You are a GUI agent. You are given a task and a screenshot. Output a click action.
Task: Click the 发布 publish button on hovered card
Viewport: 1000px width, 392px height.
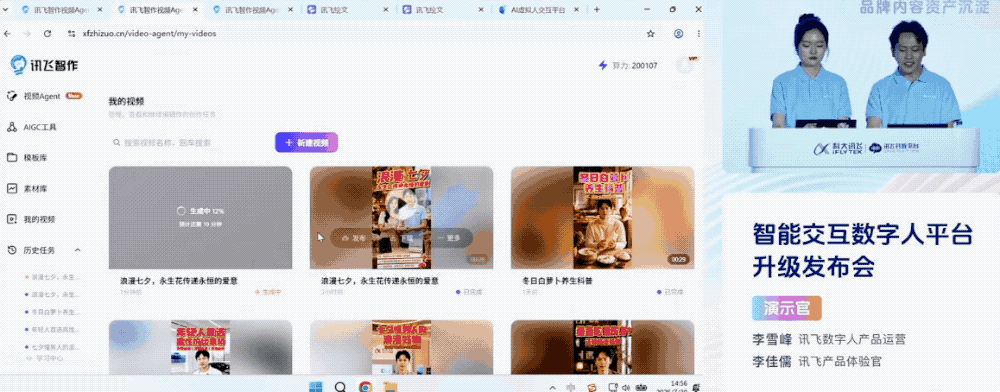(x=354, y=238)
